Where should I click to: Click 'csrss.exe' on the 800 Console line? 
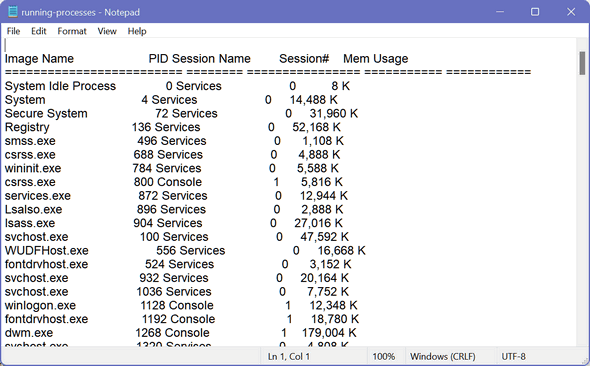click(x=30, y=182)
